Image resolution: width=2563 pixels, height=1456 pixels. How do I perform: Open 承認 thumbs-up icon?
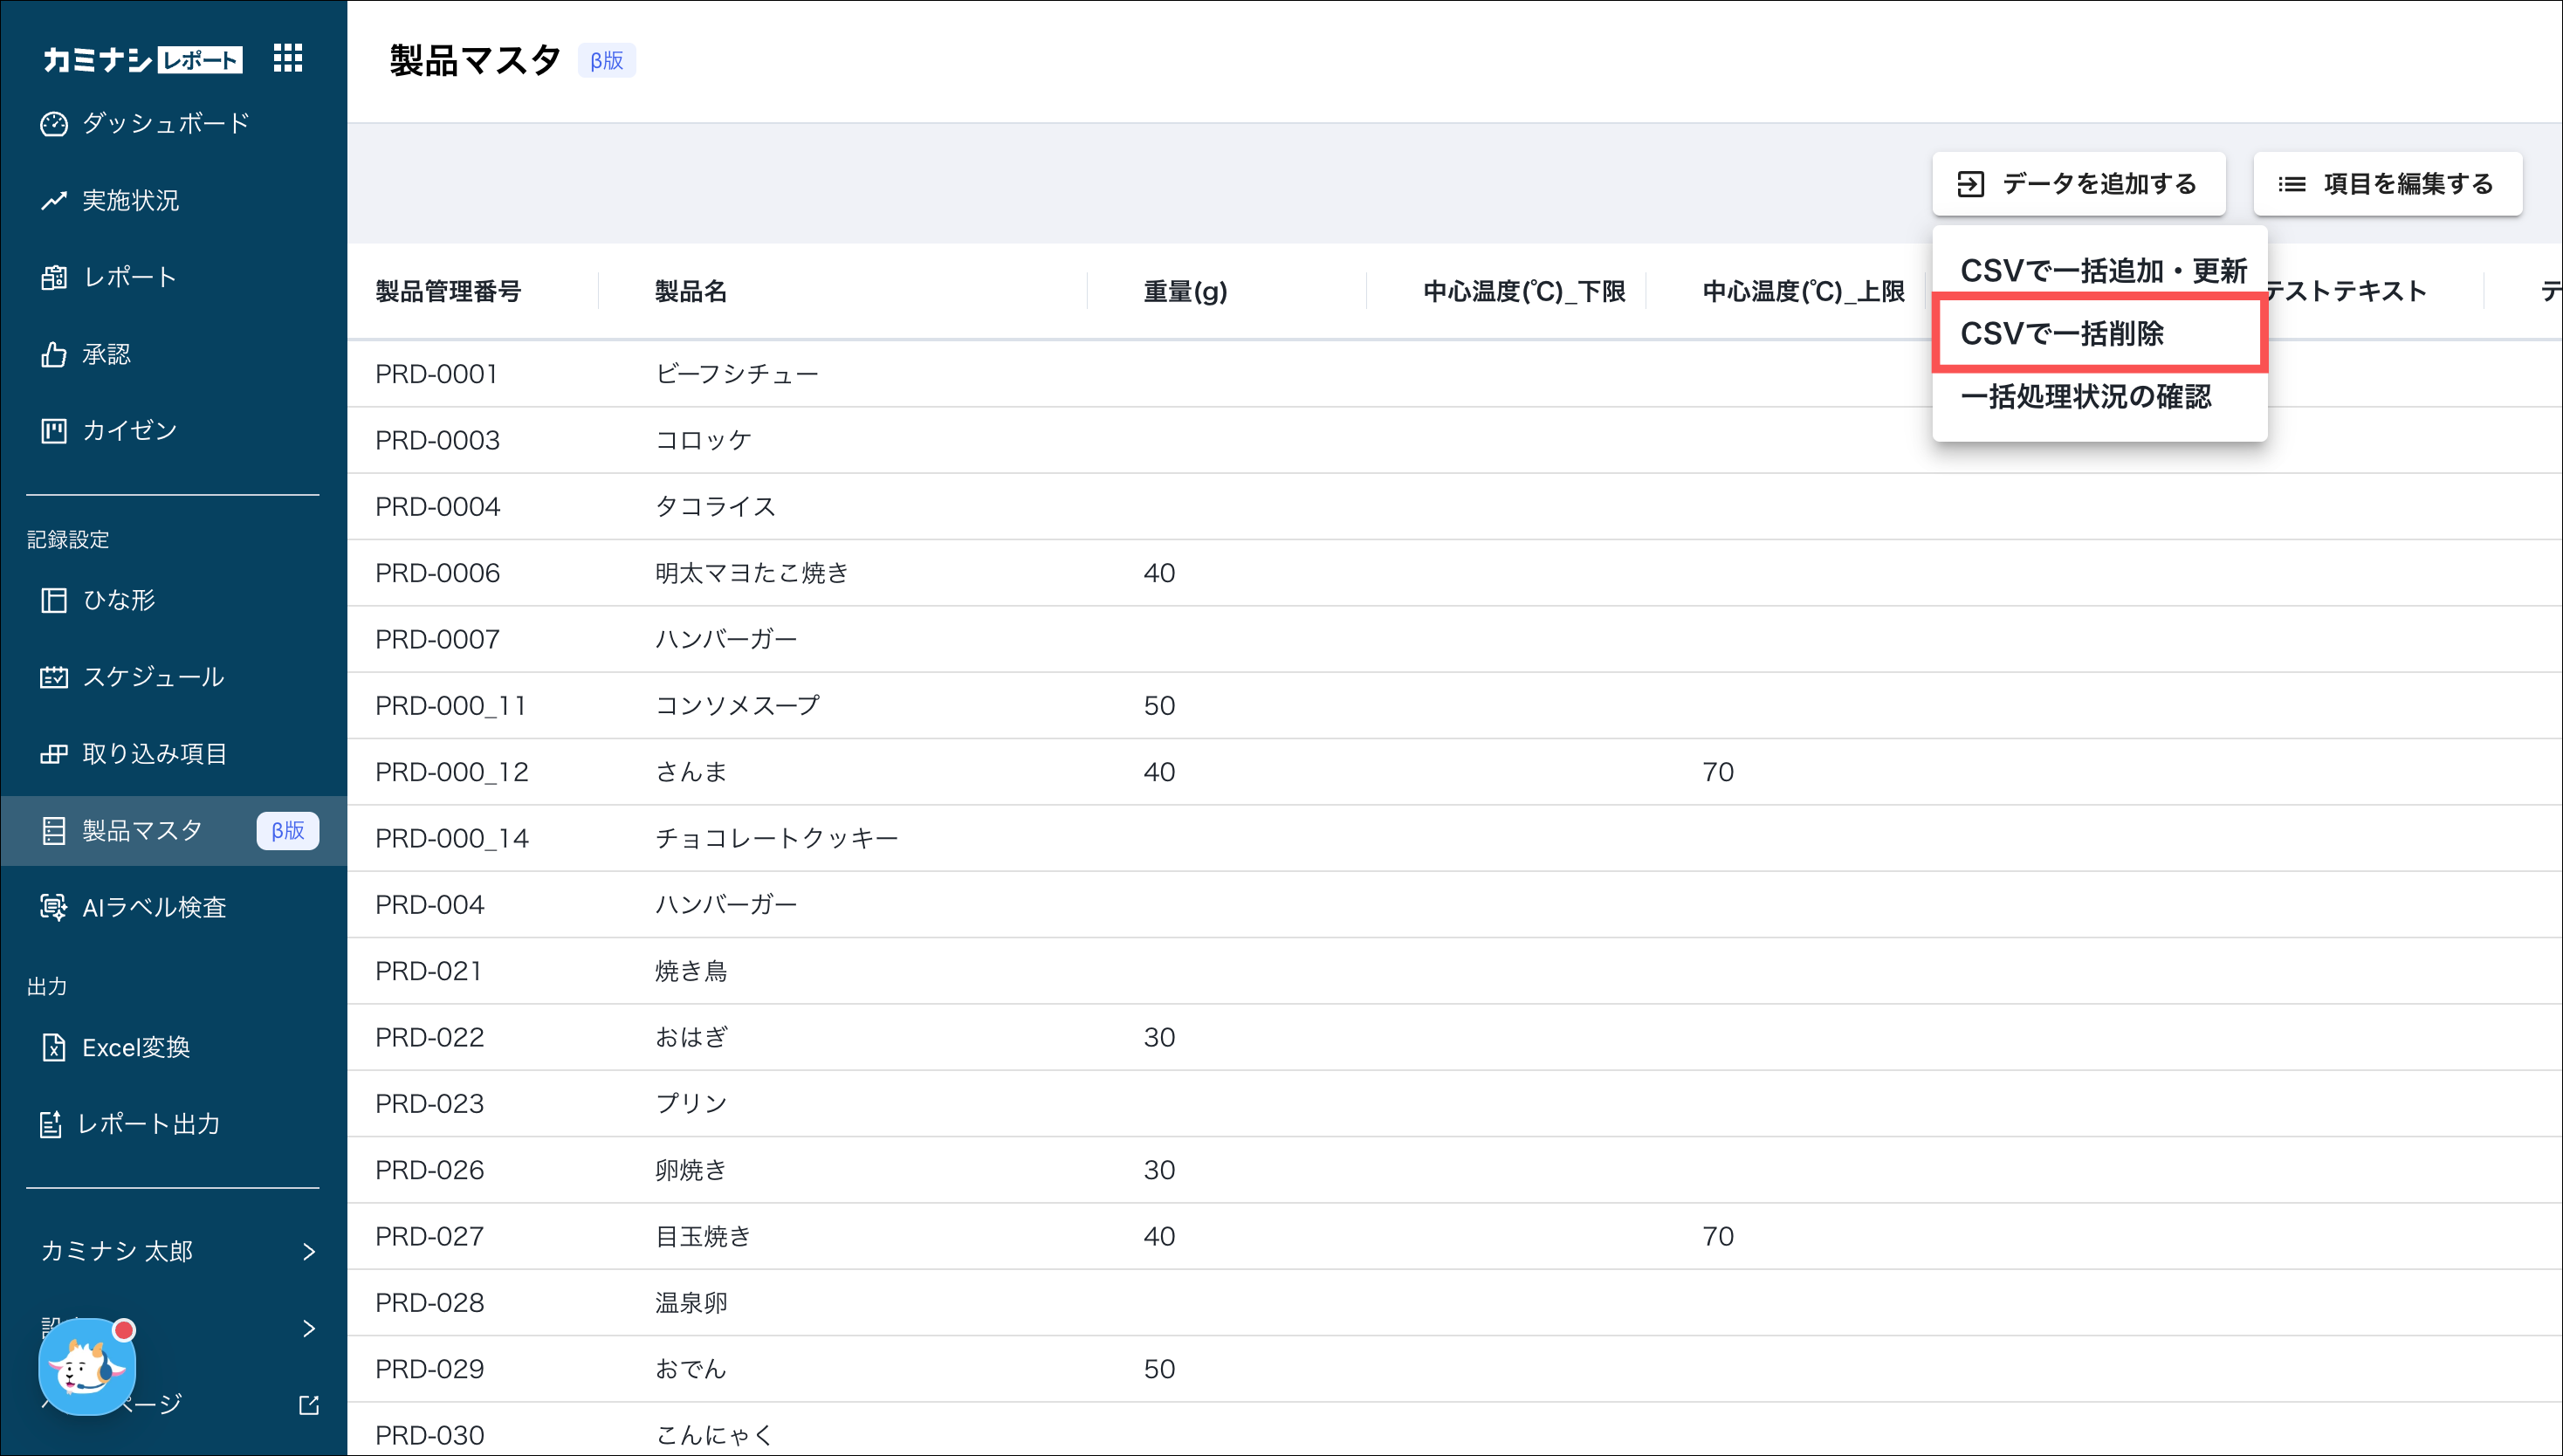point(53,354)
